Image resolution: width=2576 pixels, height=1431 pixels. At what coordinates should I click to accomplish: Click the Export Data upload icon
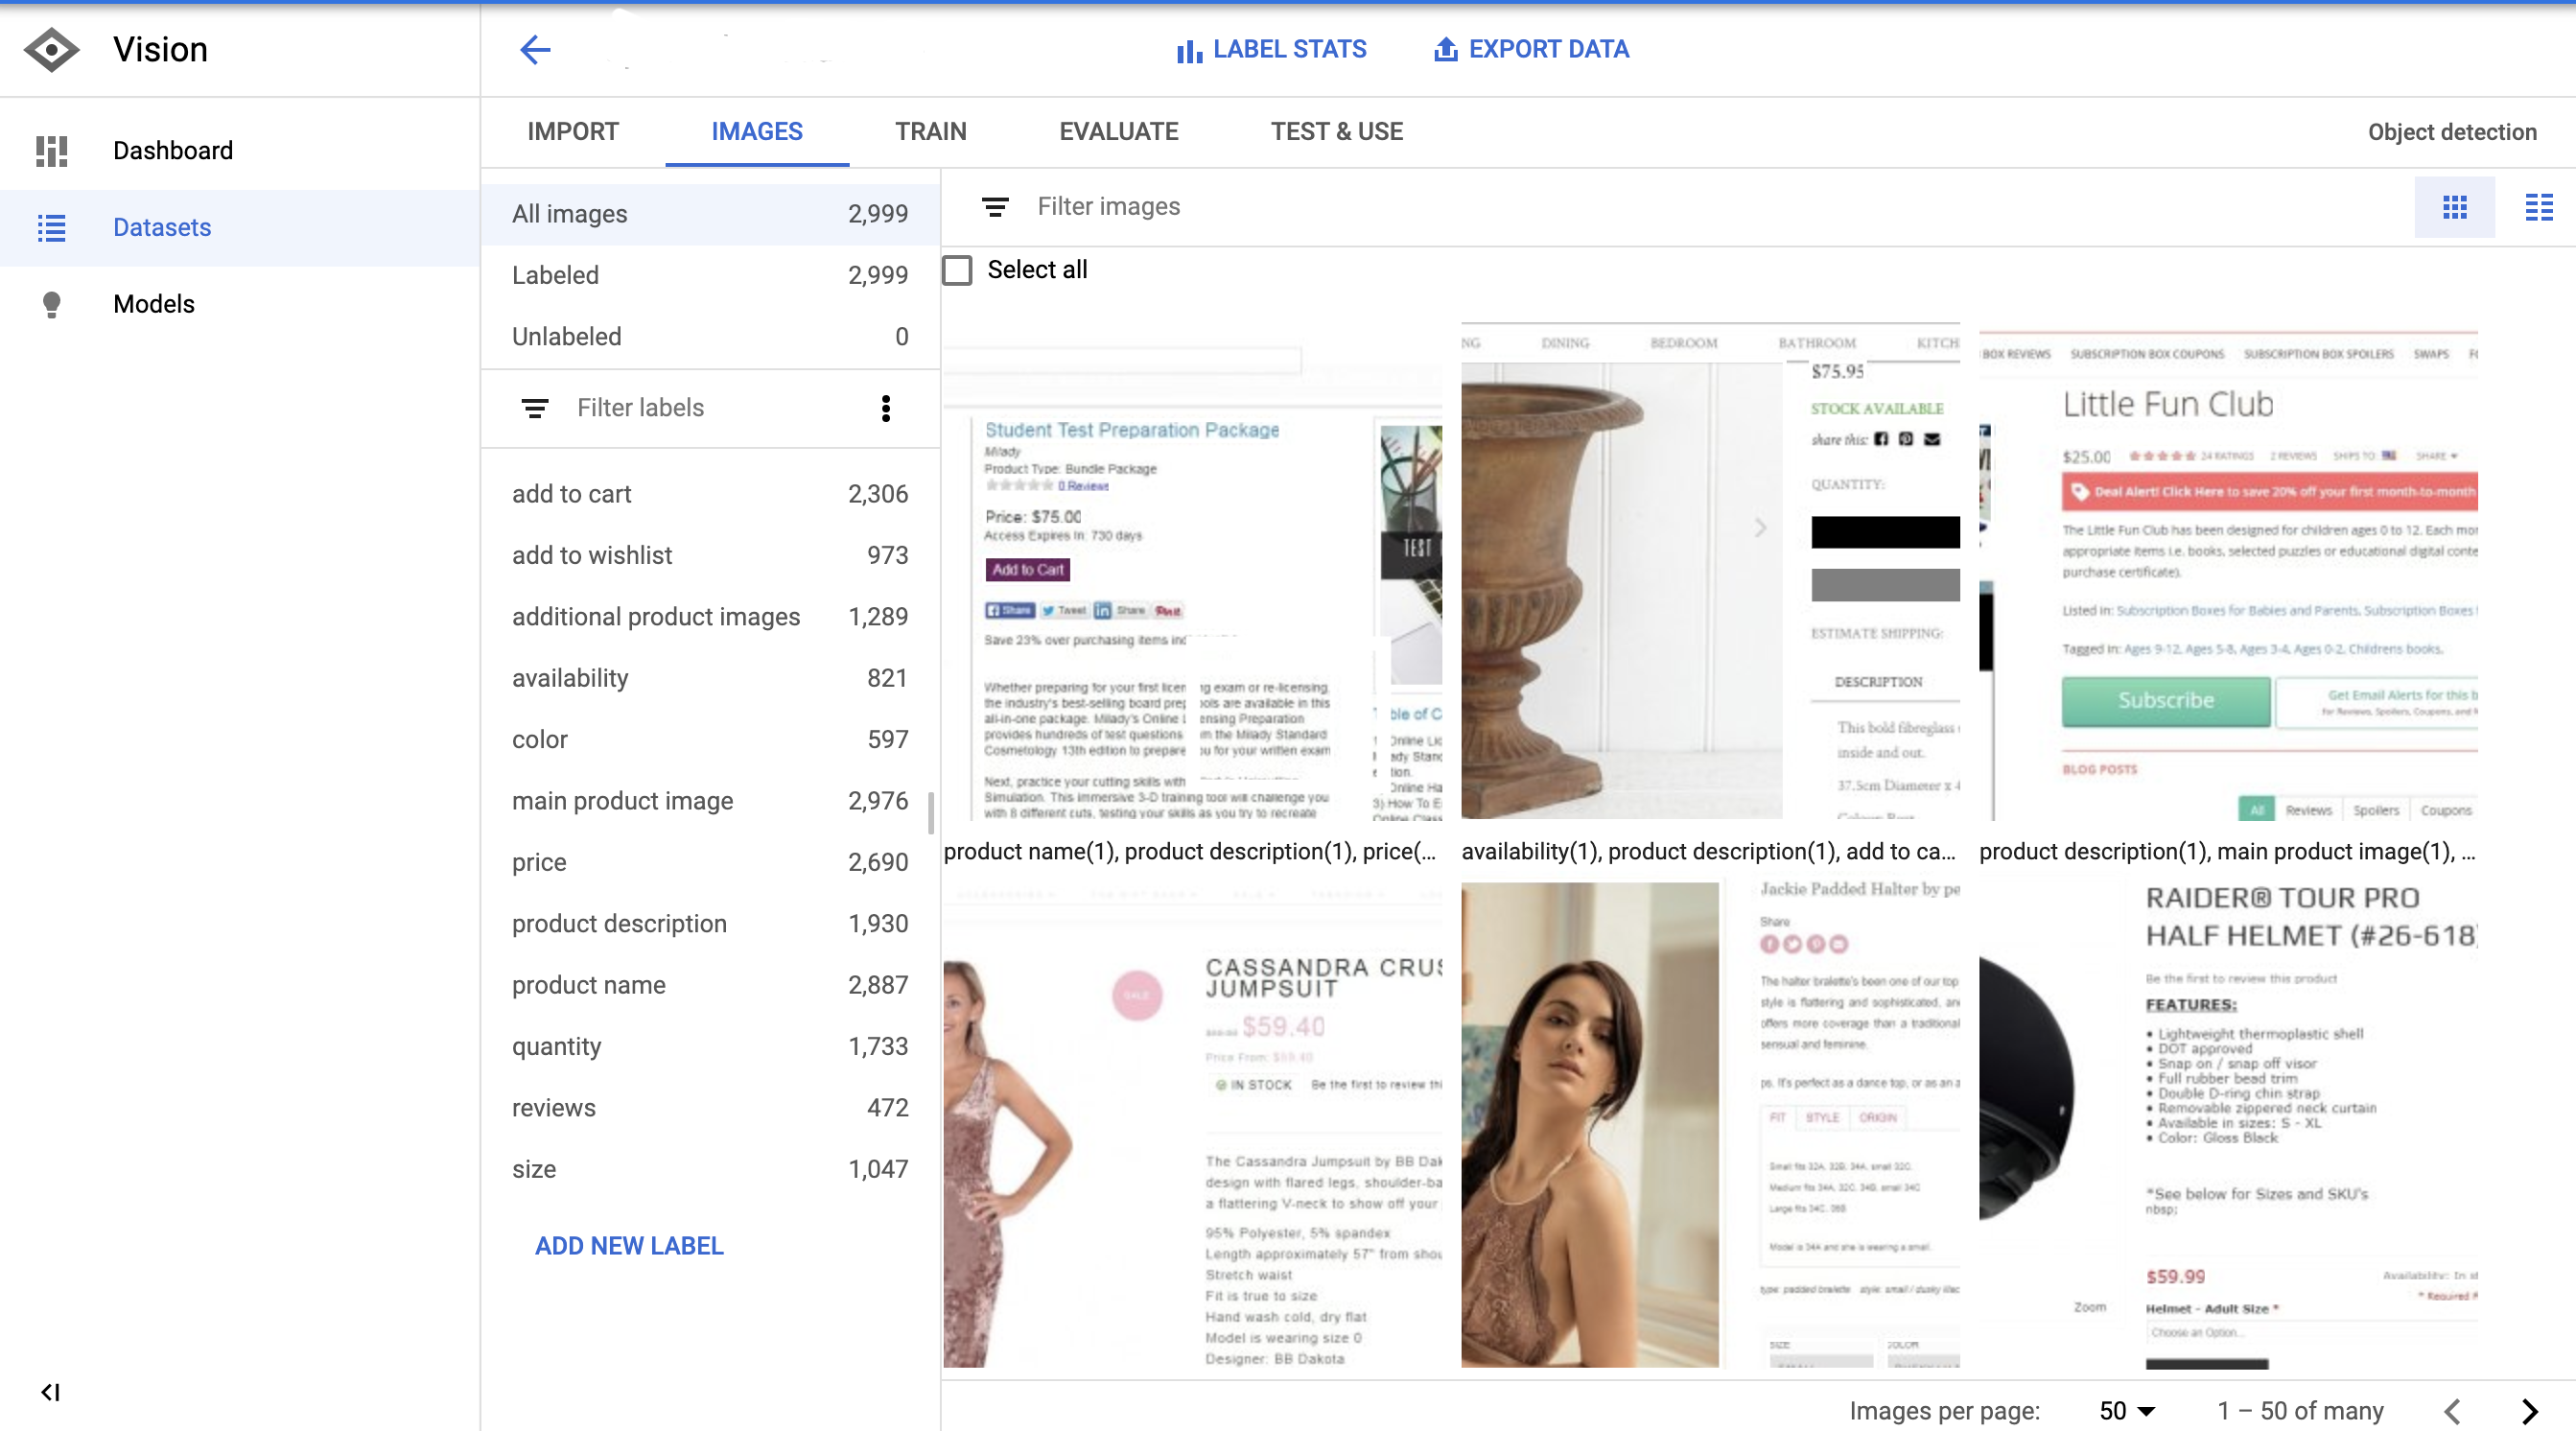1445,49
